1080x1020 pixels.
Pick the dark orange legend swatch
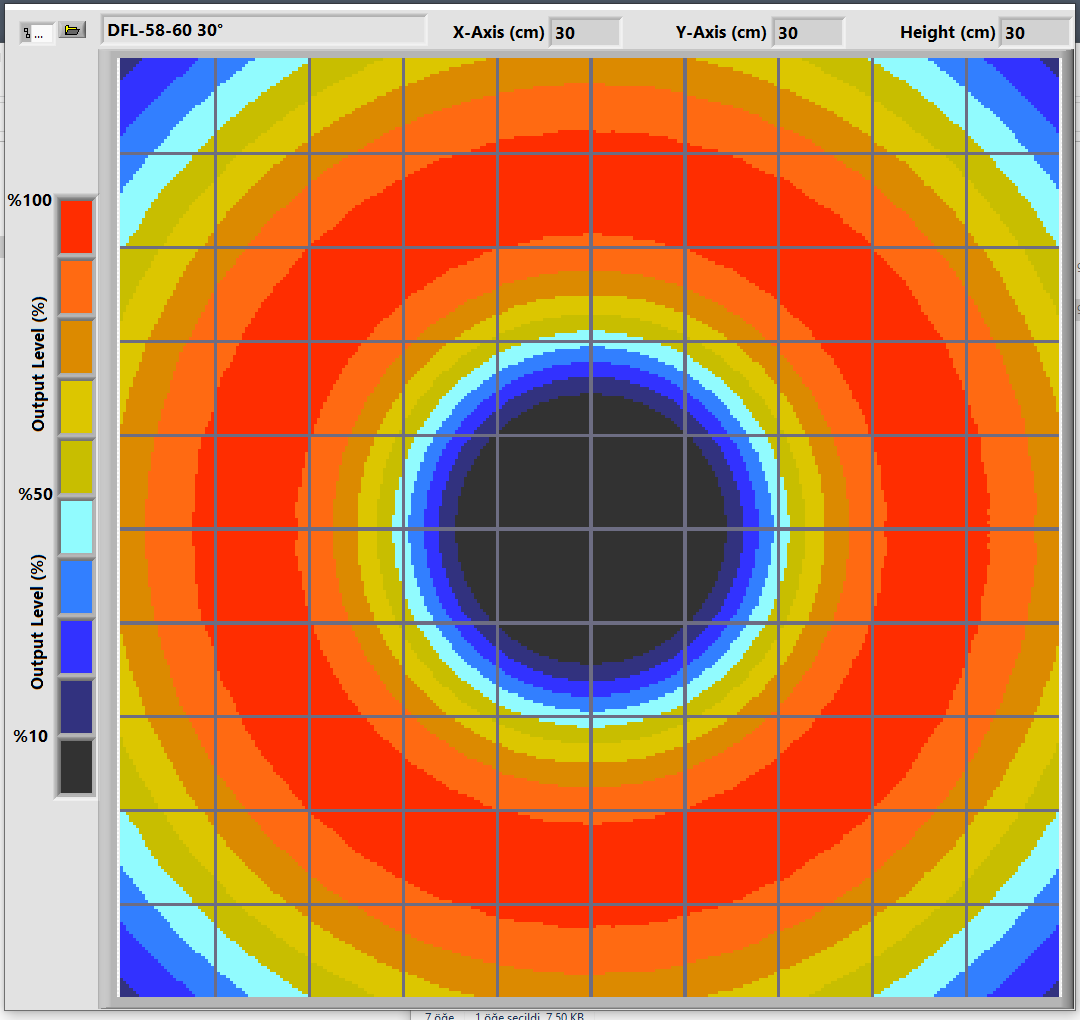click(76, 346)
